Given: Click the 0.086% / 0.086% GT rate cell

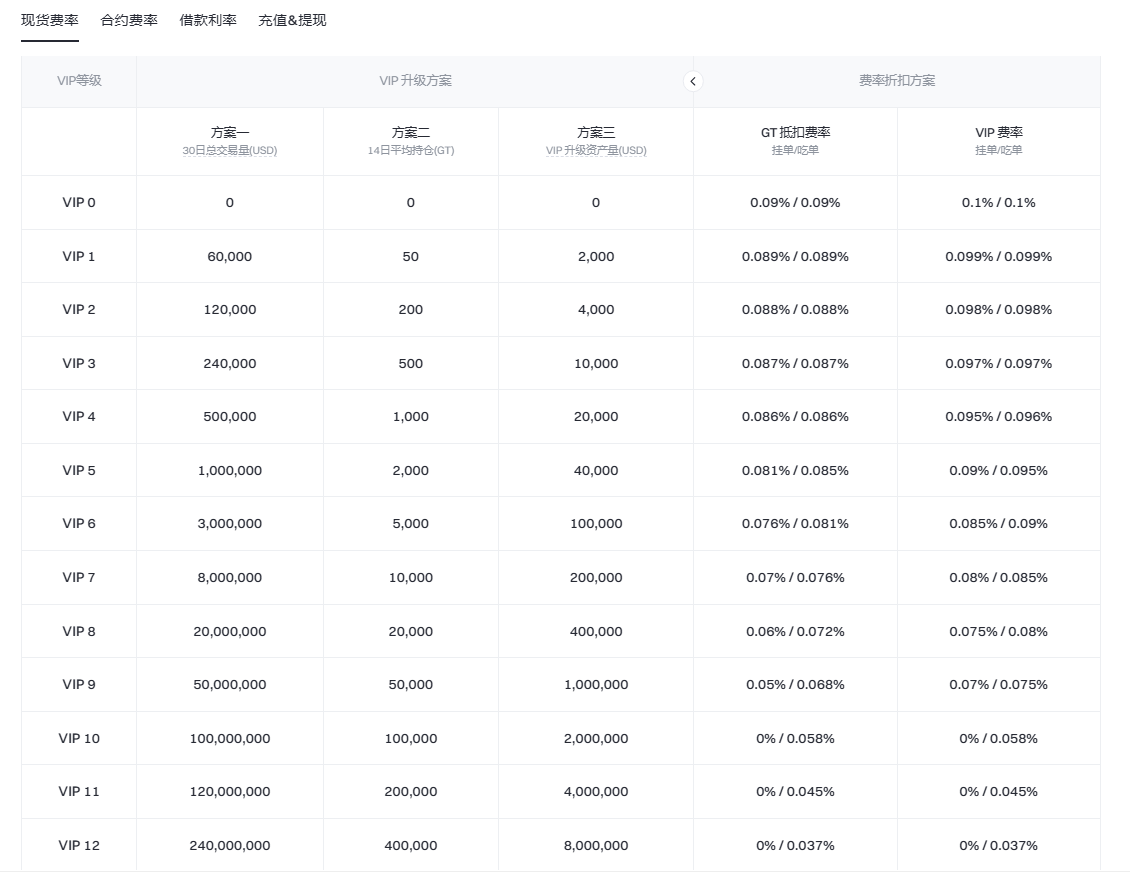Looking at the screenshot, I should click(796, 417).
